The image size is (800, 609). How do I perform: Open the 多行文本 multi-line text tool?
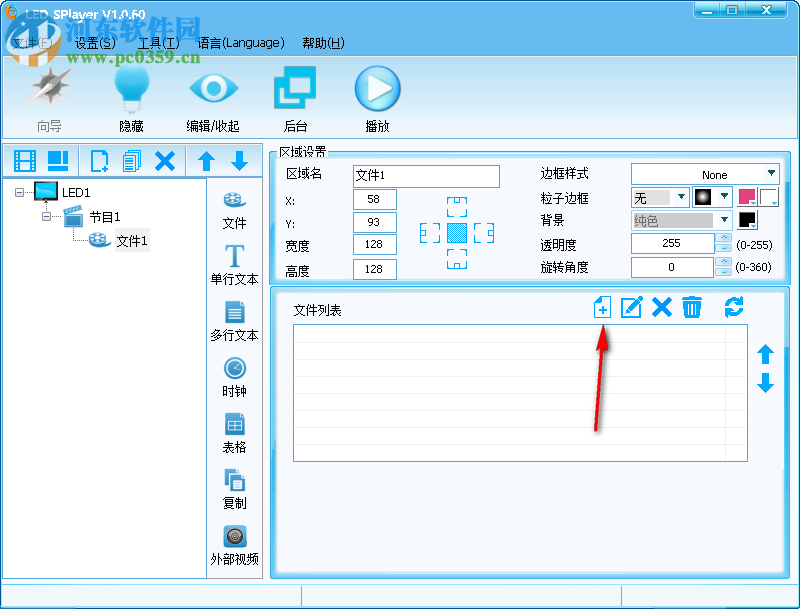coord(234,320)
